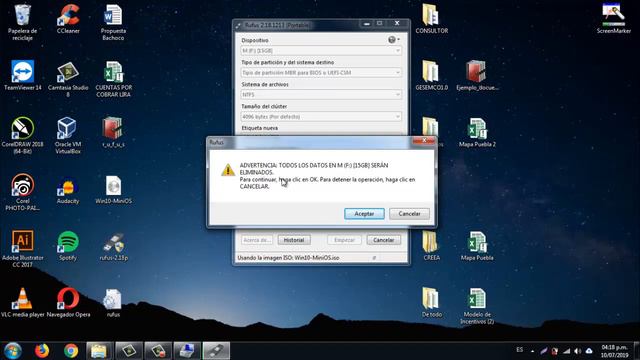
Task: Select the ScreenMarker desktop icon
Action: 613,19
